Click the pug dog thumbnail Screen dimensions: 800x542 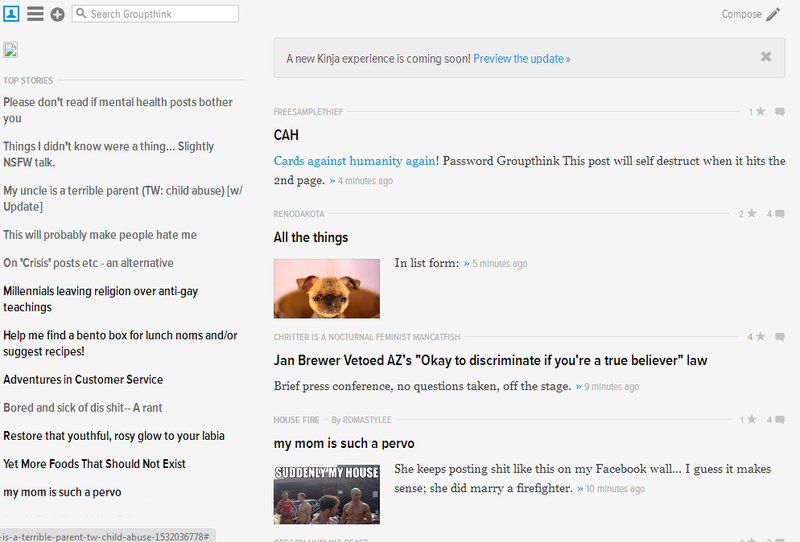point(327,288)
